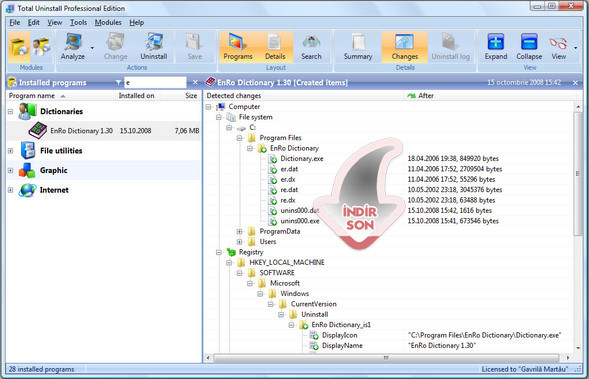Select Dictionary.exe file icon
This screenshot has width=589, height=379.
pos(272,159)
